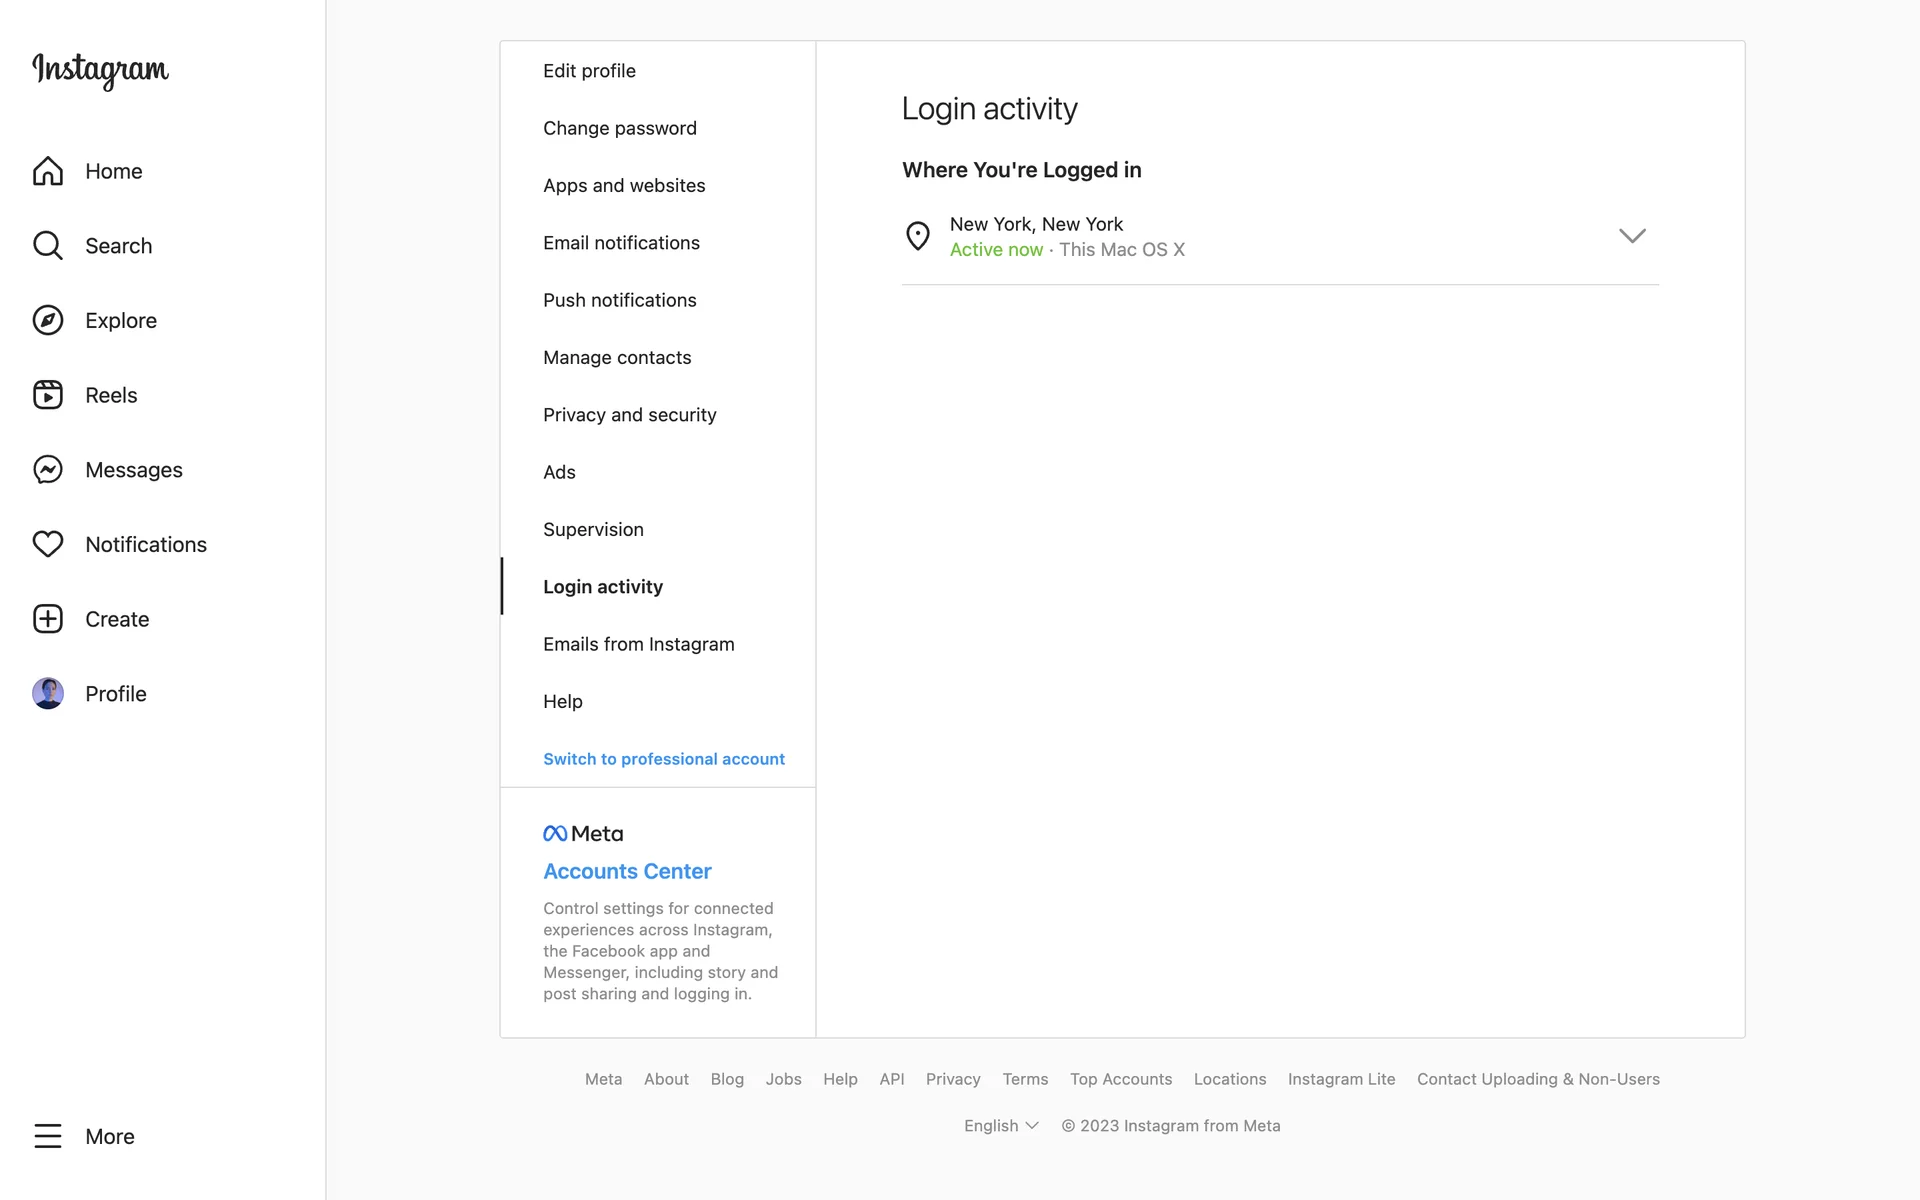Go to Edit profile settings
The image size is (1920, 1200).
point(589,71)
